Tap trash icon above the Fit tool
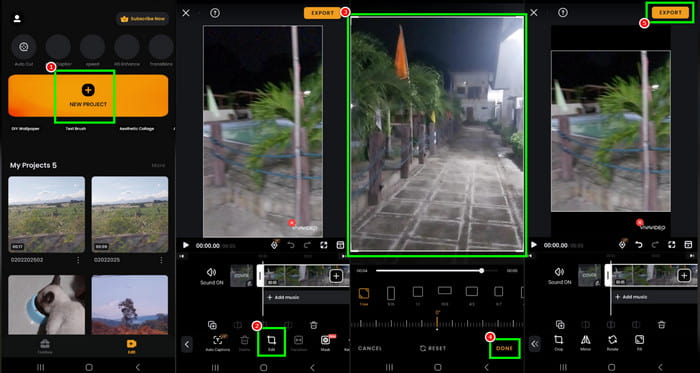This screenshot has height=373, width=700. tap(662, 325)
